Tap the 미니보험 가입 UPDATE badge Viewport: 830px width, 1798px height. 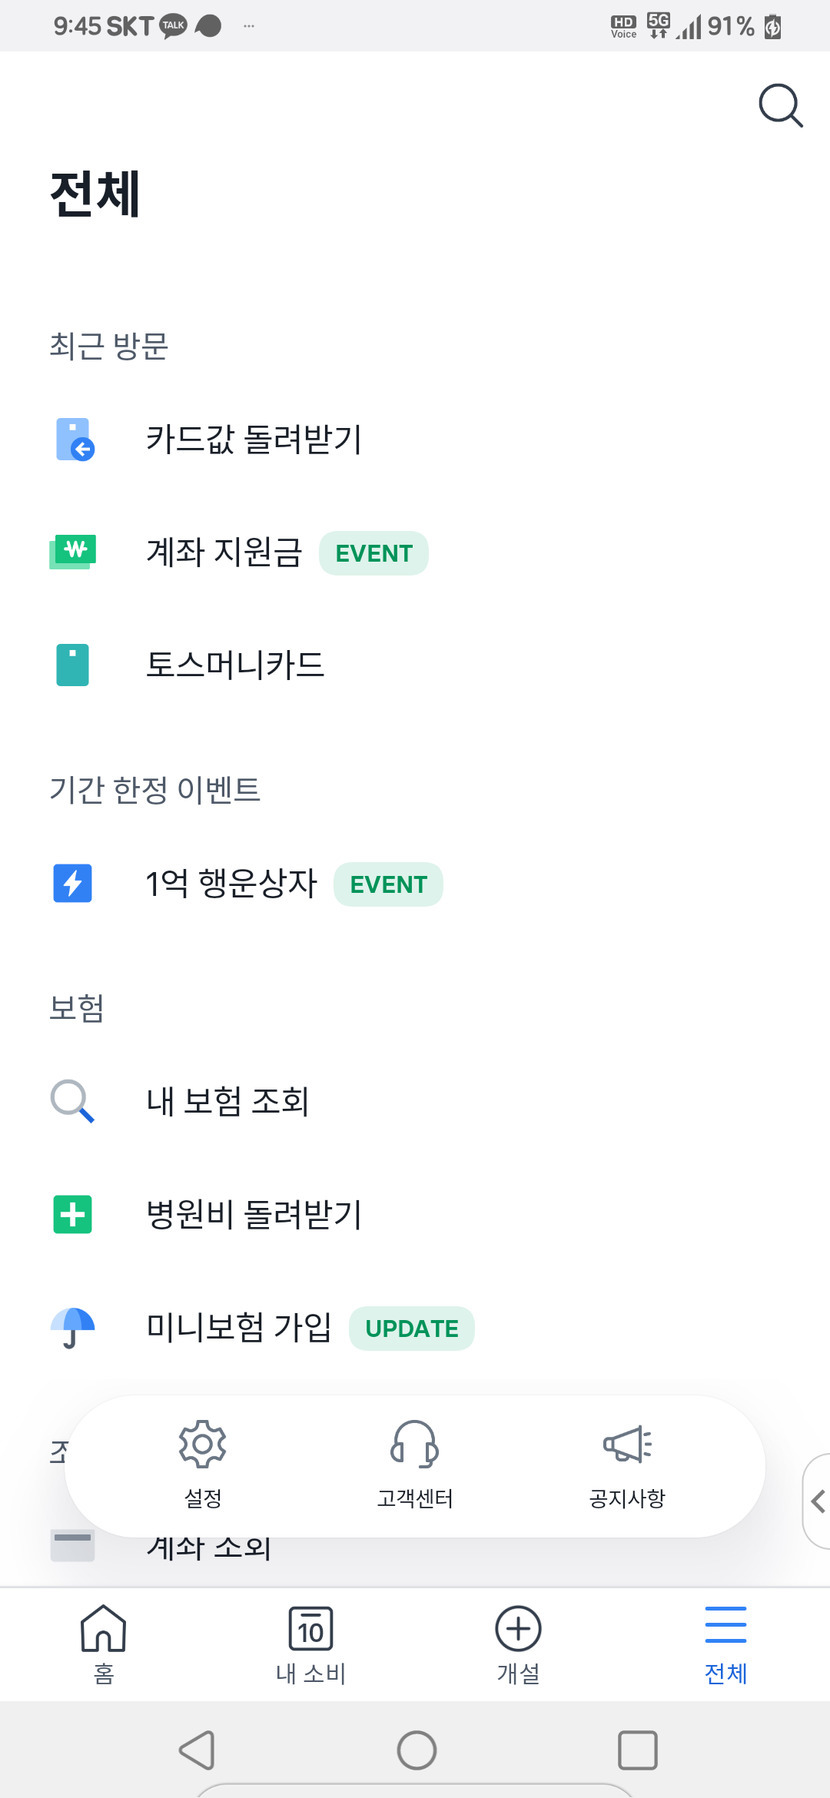click(411, 1329)
